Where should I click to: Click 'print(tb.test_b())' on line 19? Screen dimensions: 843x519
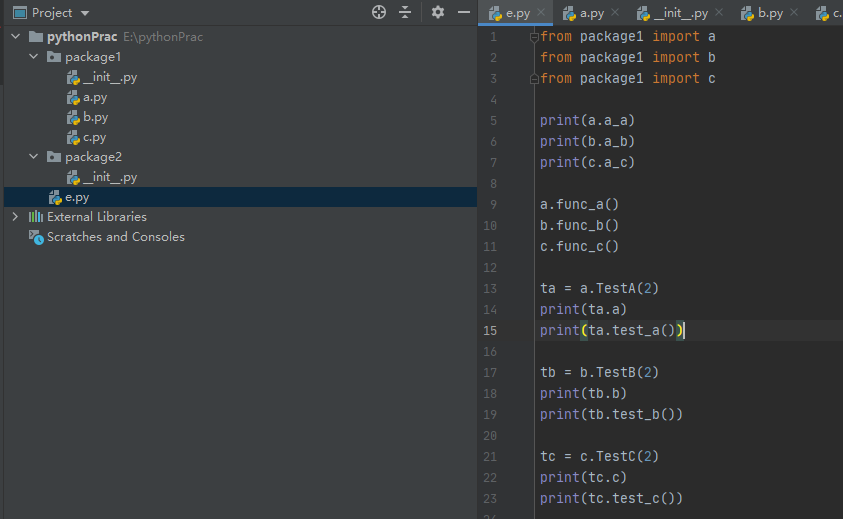pos(611,414)
